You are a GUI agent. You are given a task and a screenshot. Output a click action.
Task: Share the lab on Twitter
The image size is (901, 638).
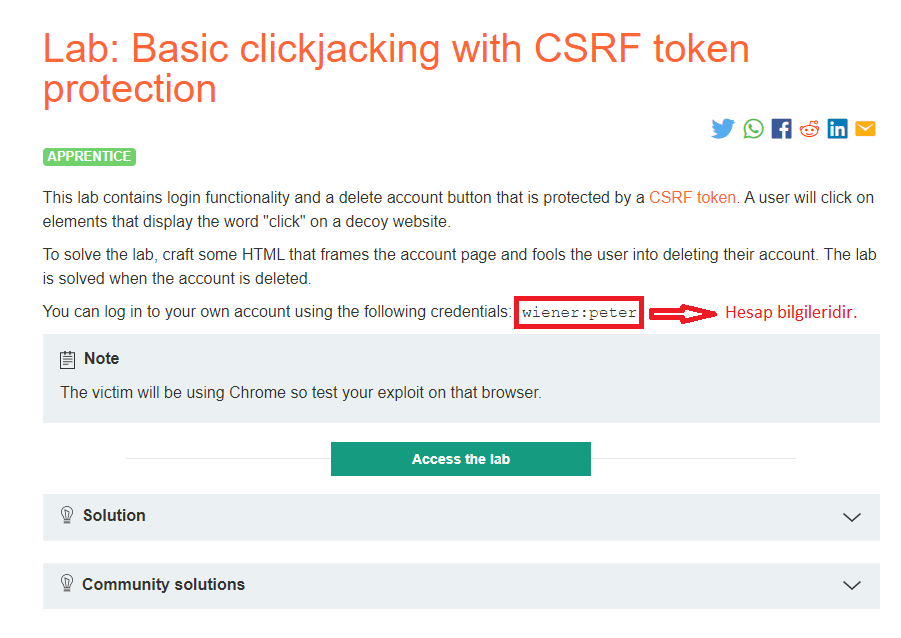tap(723, 128)
